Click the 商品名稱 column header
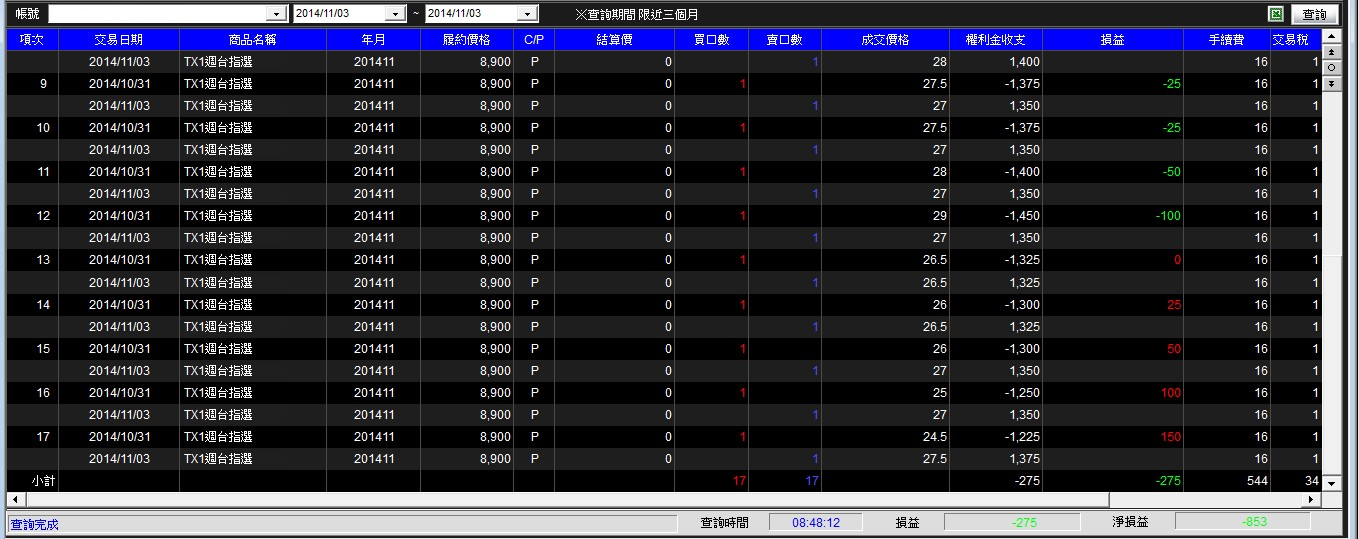The height and width of the screenshot is (539, 1359). 253,40
